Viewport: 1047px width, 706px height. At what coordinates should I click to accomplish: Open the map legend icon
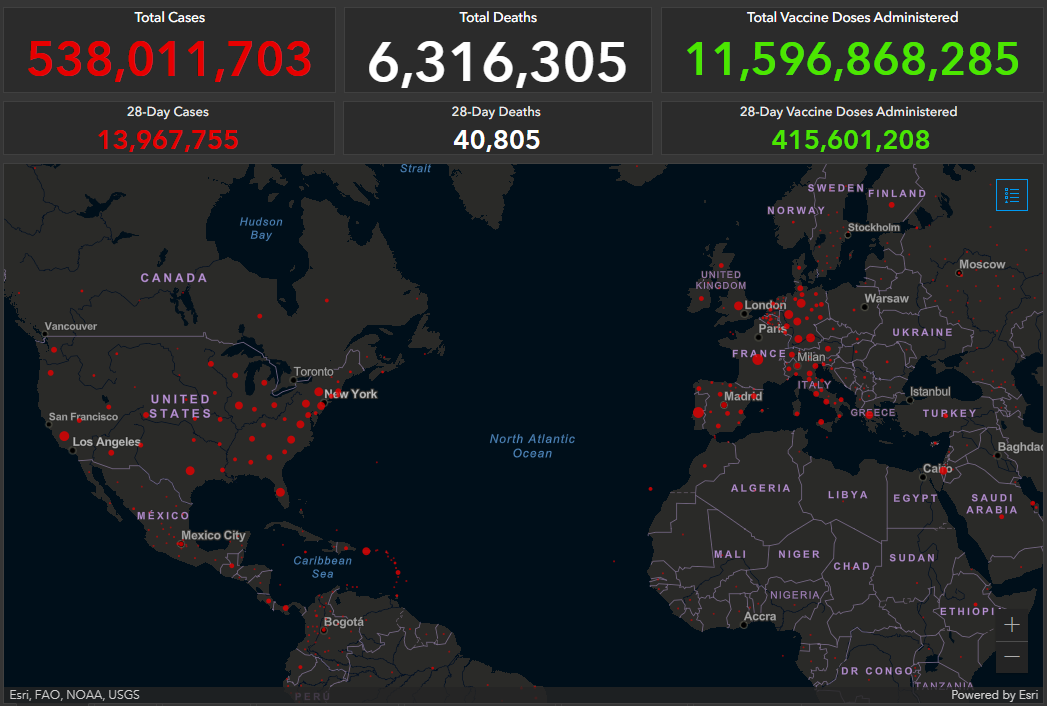pos(1011,196)
